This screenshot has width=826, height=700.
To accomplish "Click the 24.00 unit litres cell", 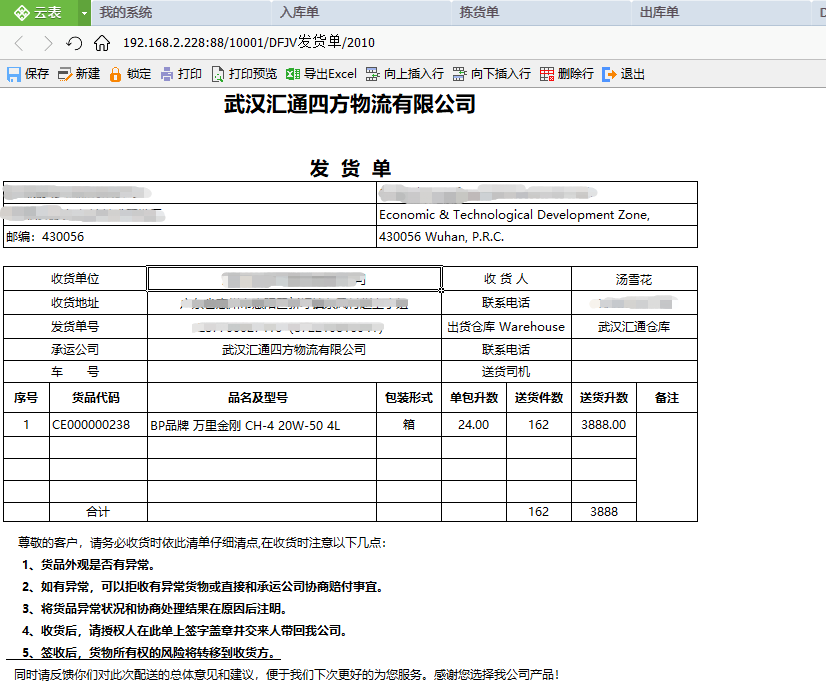I will coord(474,425).
